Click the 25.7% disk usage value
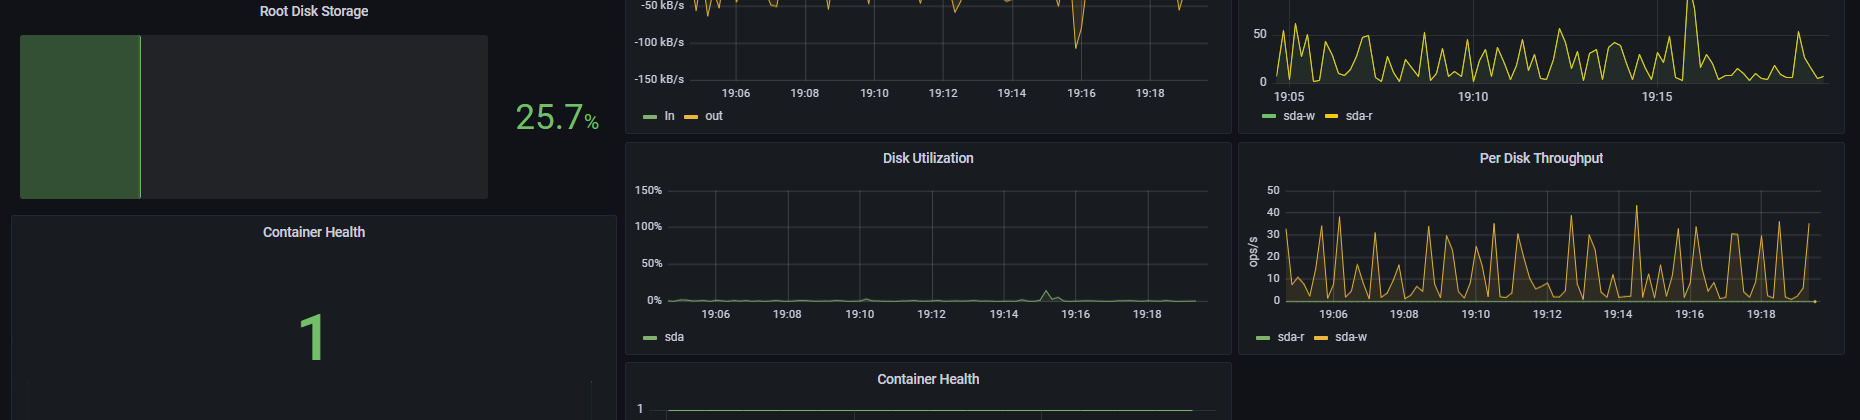The width and height of the screenshot is (1860, 420). click(556, 118)
